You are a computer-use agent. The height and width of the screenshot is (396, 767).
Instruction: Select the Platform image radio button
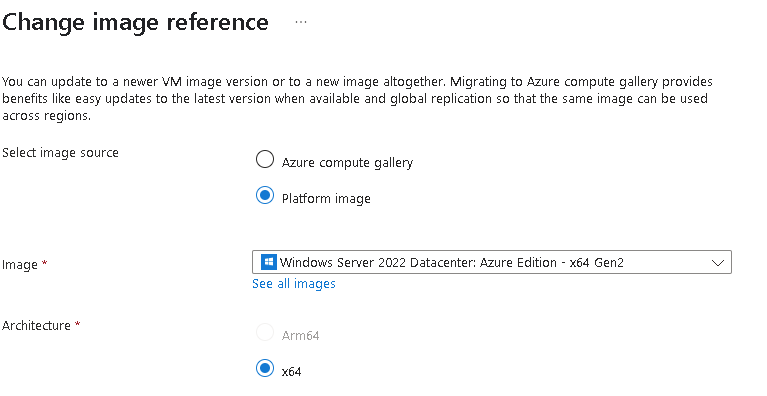coord(265,196)
